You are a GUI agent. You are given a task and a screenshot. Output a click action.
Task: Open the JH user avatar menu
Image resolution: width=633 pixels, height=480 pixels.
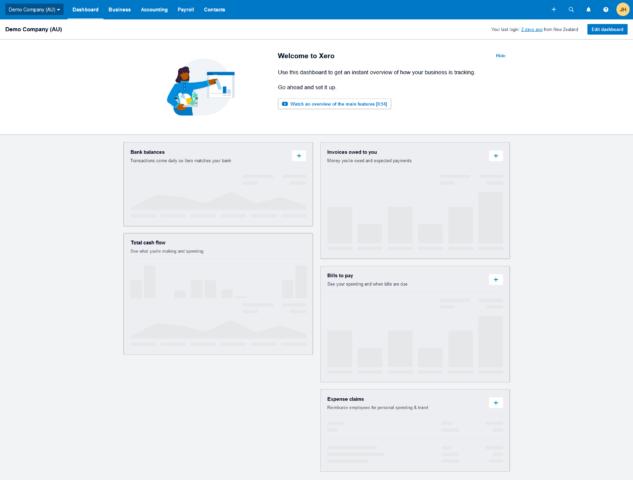click(x=623, y=9)
